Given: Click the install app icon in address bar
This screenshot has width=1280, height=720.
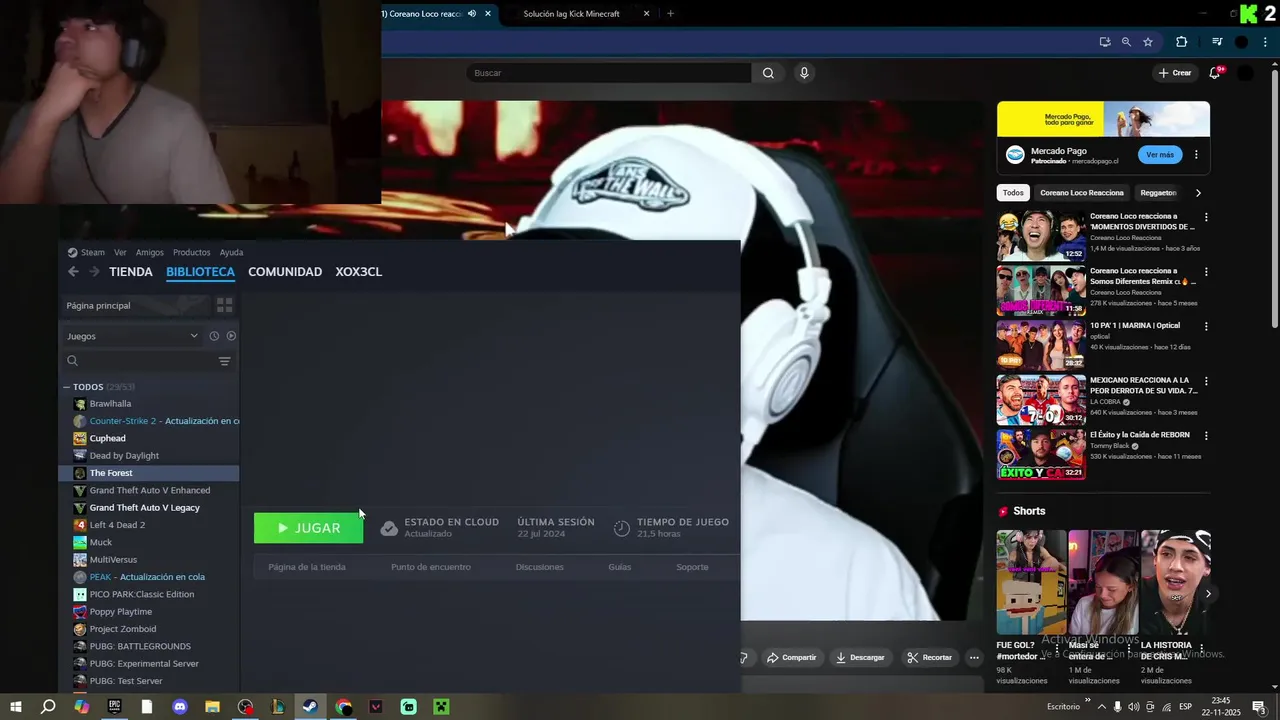Looking at the screenshot, I should (1104, 42).
